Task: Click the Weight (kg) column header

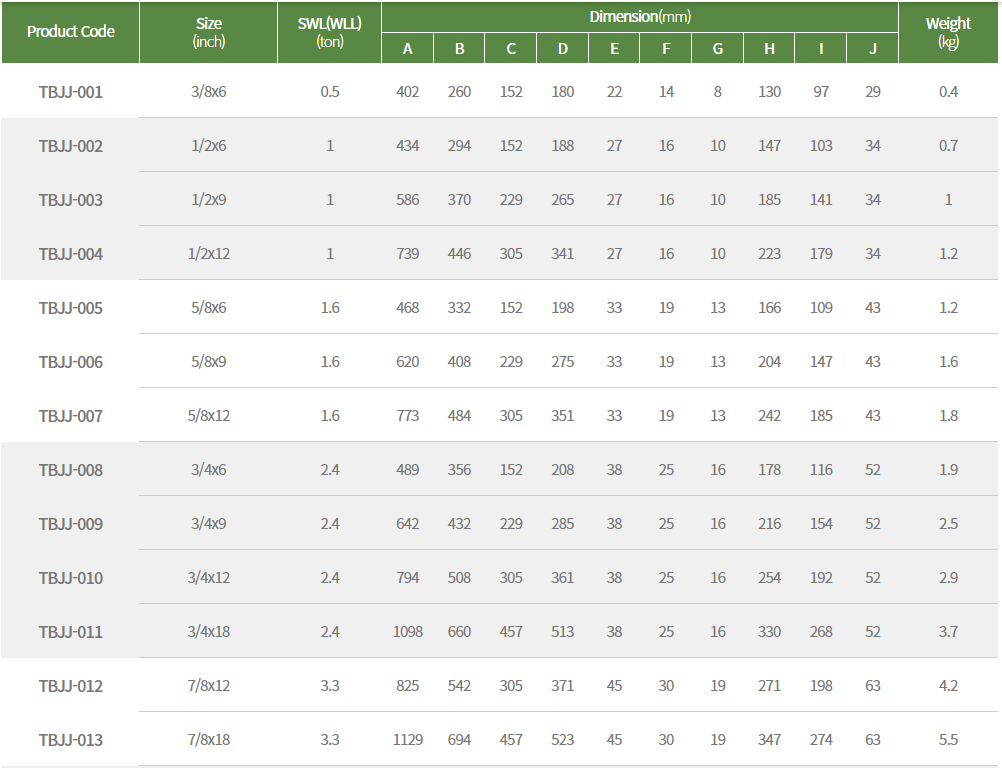Action: (x=948, y=32)
